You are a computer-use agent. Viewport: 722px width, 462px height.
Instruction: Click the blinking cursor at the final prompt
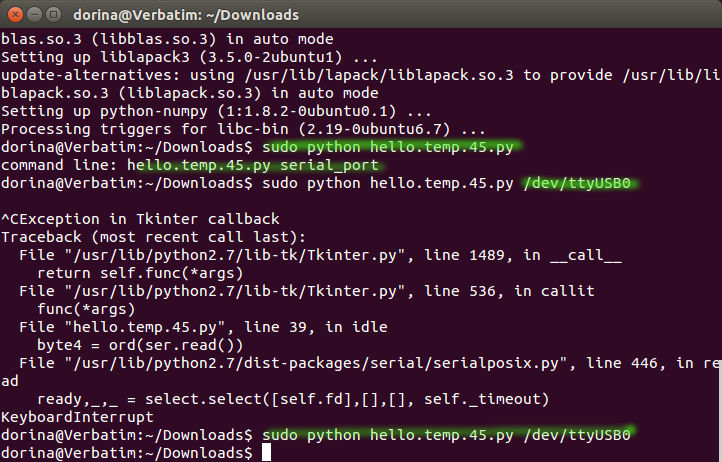click(x=266, y=452)
